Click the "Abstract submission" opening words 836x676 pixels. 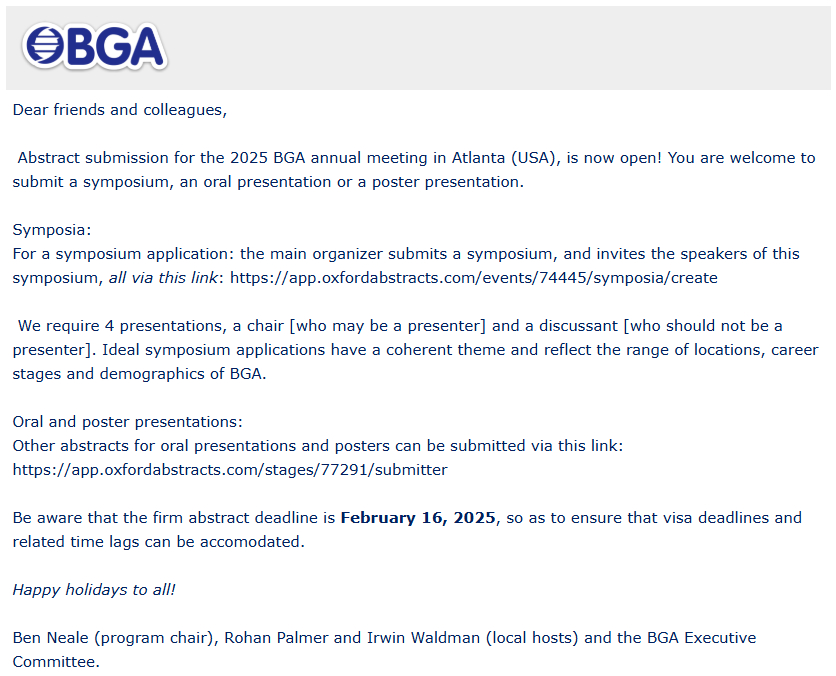click(x=86, y=157)
